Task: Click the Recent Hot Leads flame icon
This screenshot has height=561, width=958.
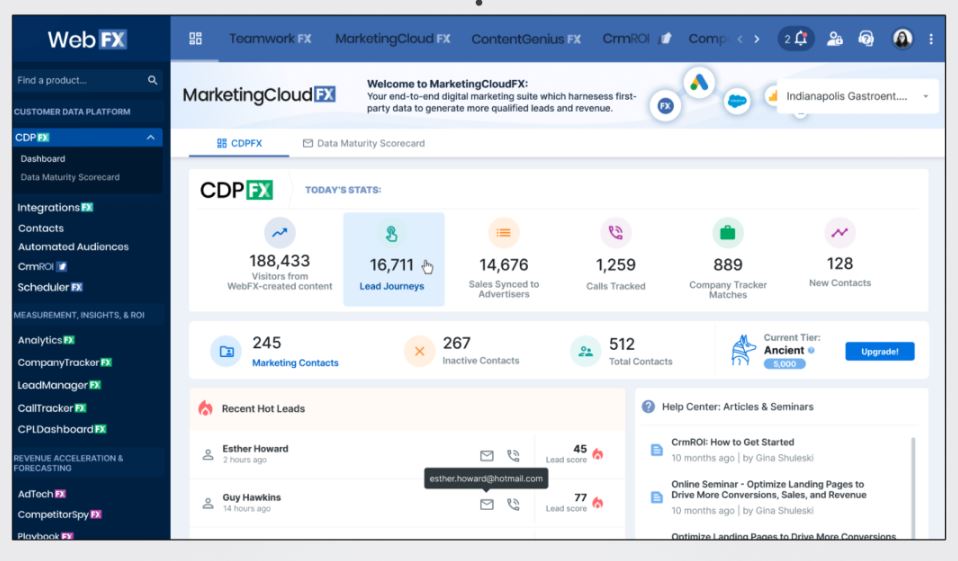Action: tap(205, 408)
